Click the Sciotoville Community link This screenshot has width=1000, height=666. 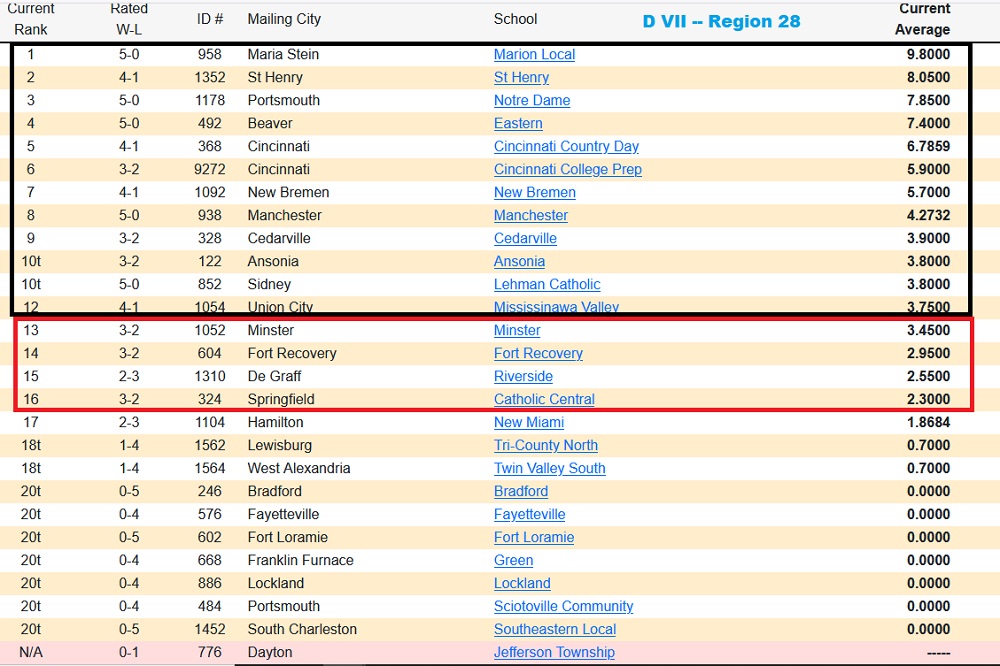pos(563,607)
